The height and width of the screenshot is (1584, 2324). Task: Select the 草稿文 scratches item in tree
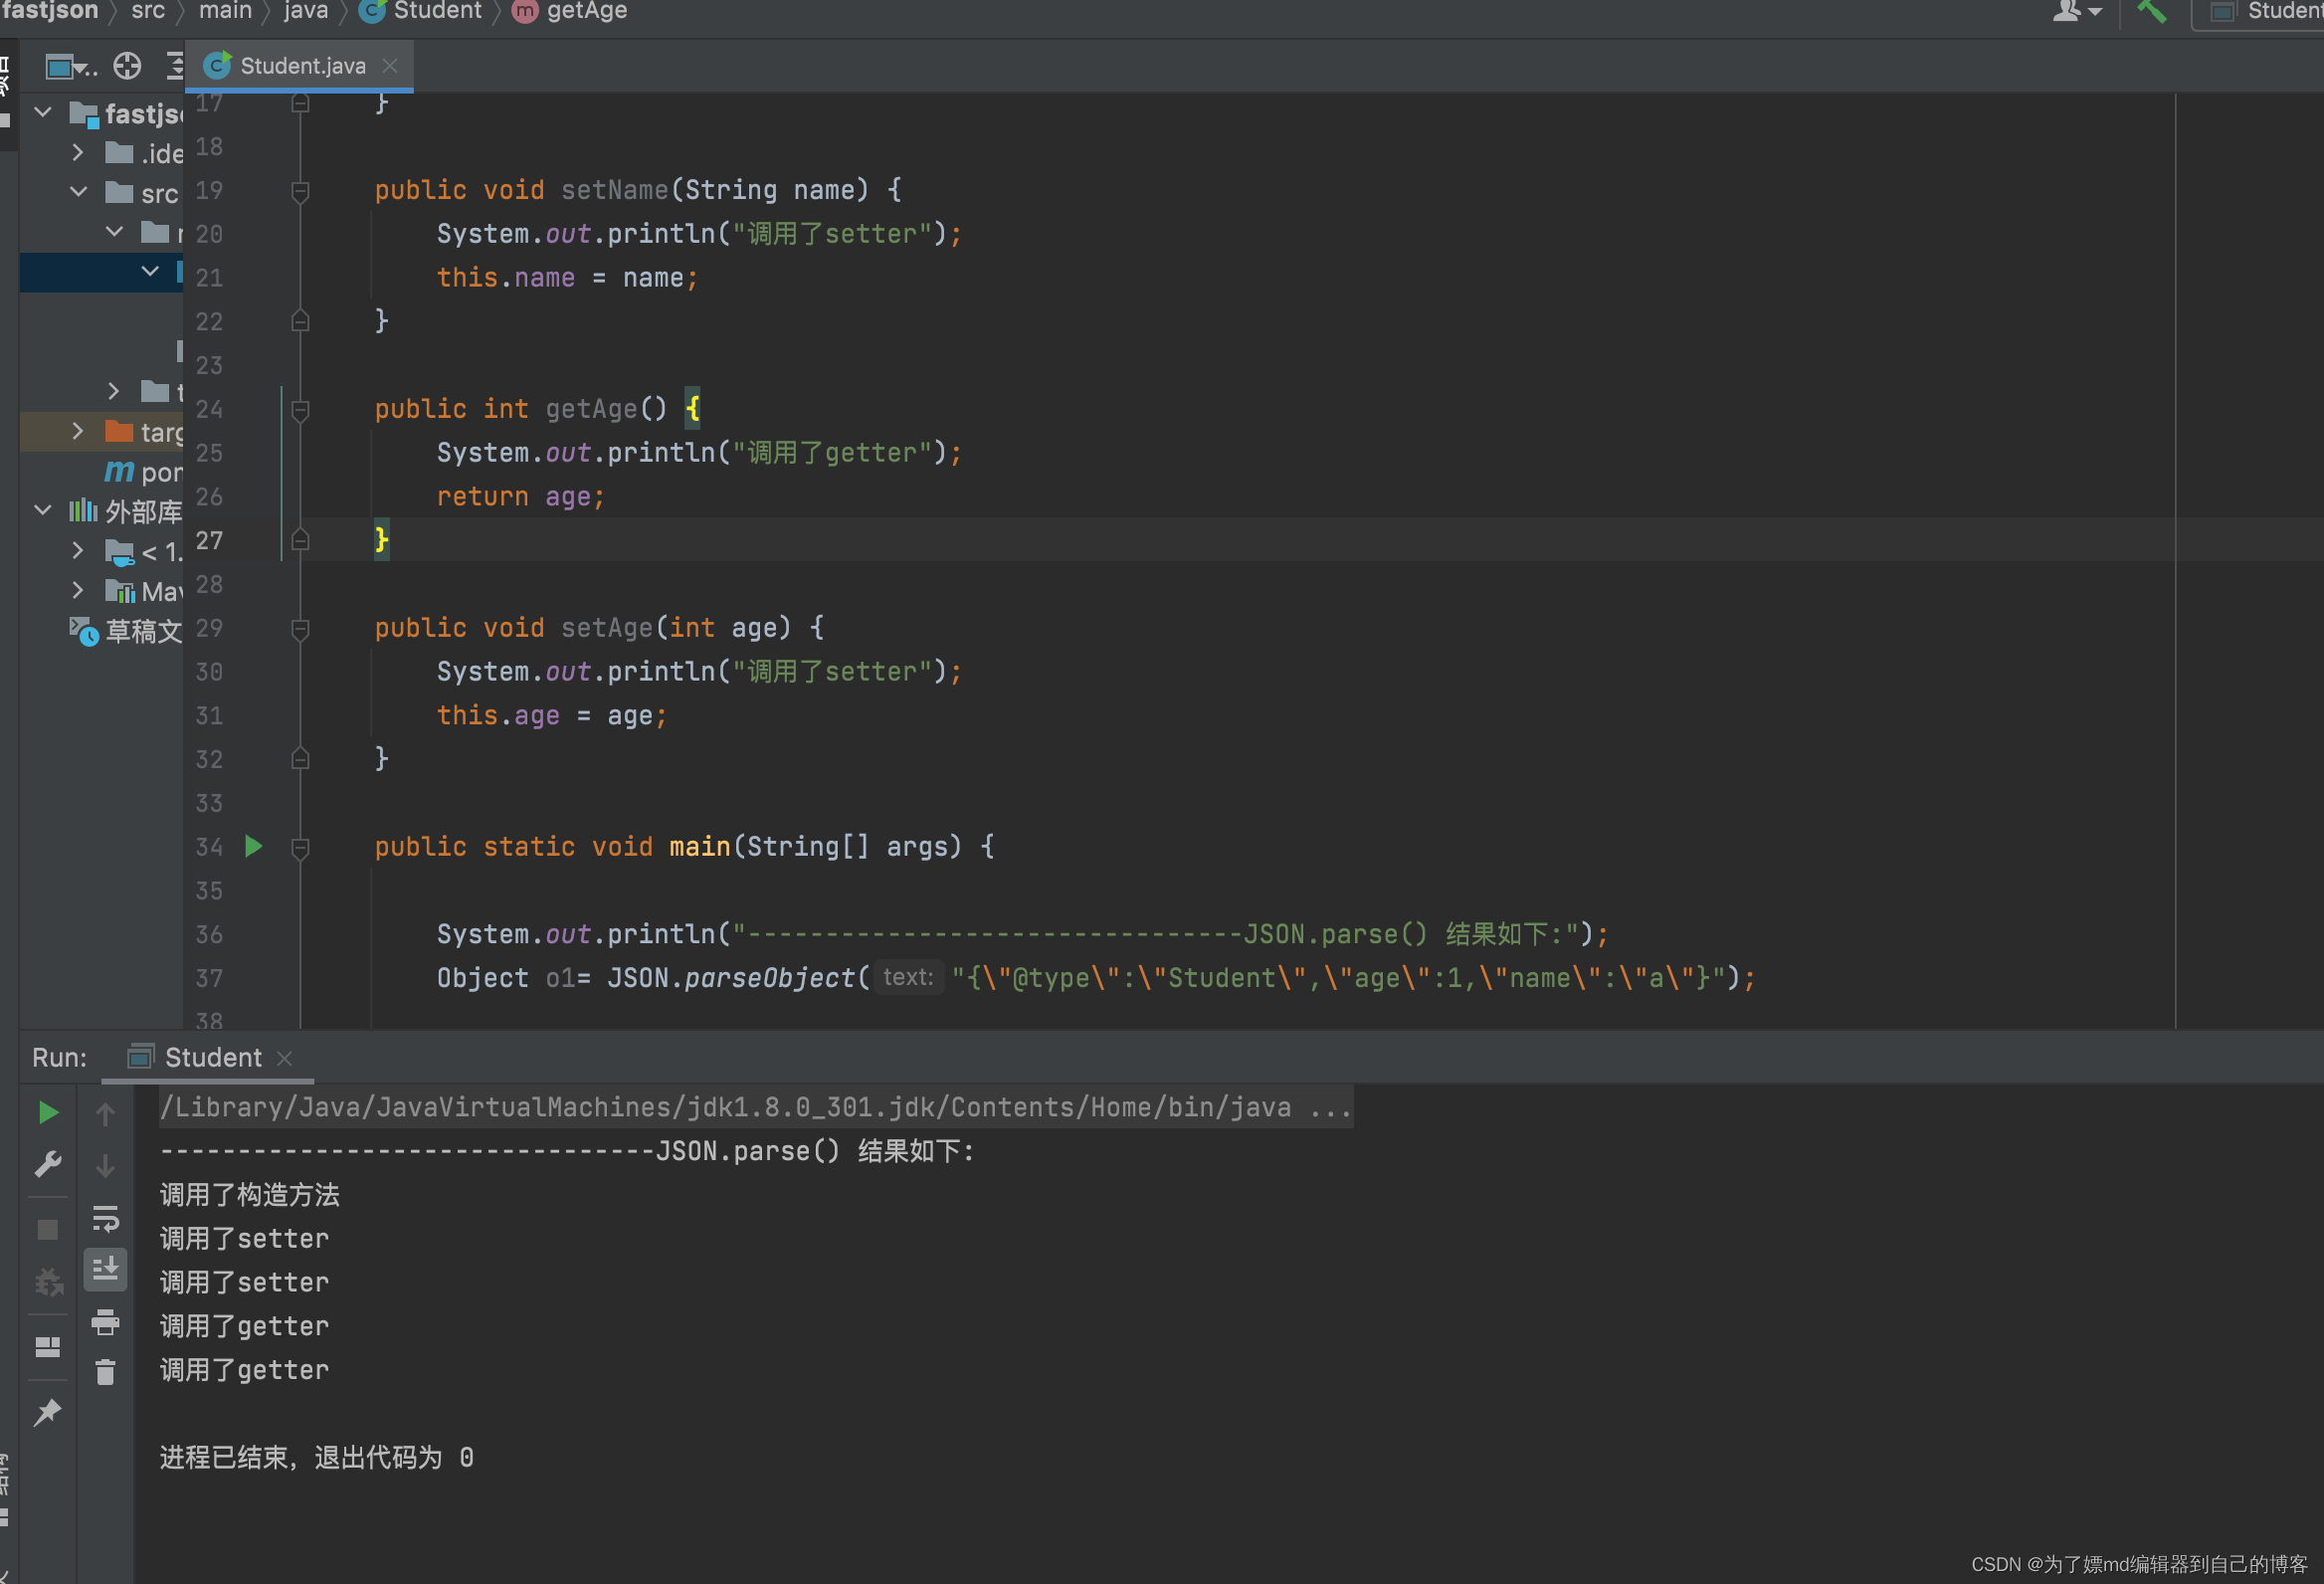[126, 631]
